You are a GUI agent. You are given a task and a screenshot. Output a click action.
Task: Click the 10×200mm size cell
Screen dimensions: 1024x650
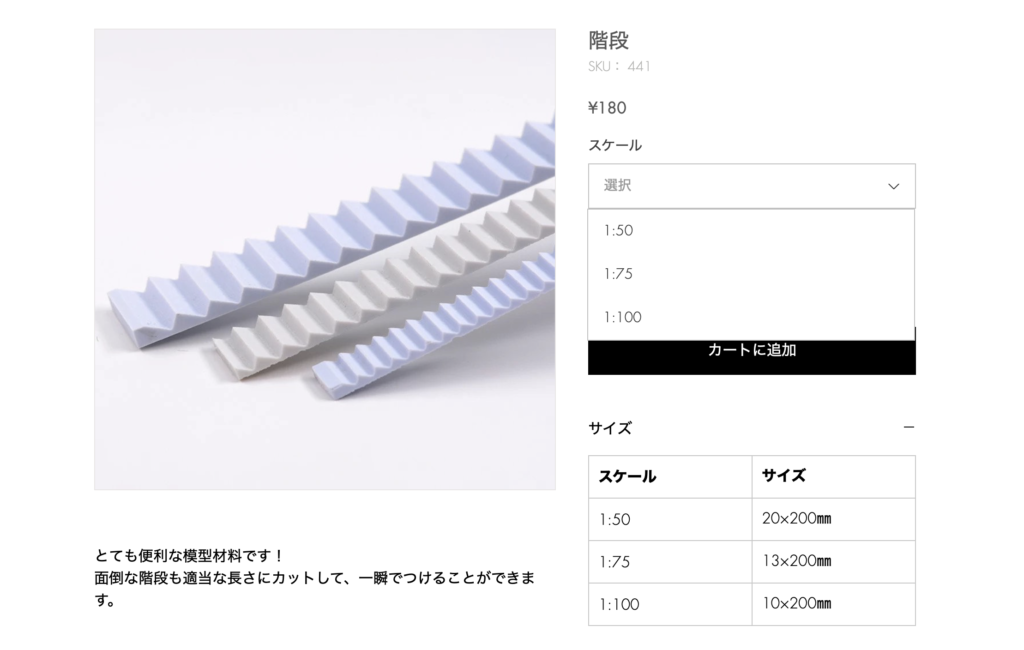click(833, 604)
